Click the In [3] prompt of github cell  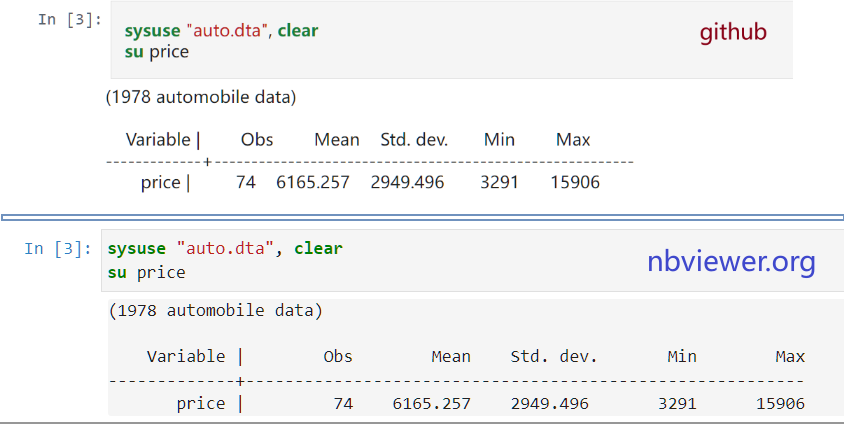click(69, 19)
